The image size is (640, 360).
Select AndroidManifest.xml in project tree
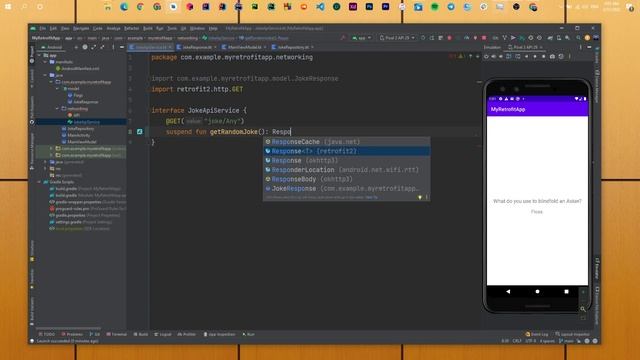[x=78, y=69]
